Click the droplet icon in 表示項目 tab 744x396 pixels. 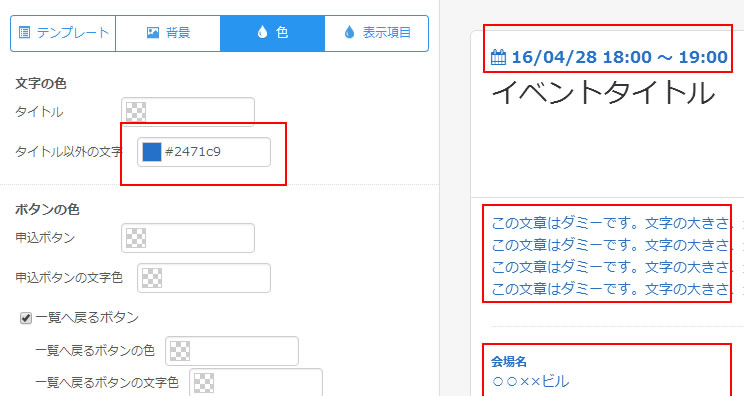[349, 32]
